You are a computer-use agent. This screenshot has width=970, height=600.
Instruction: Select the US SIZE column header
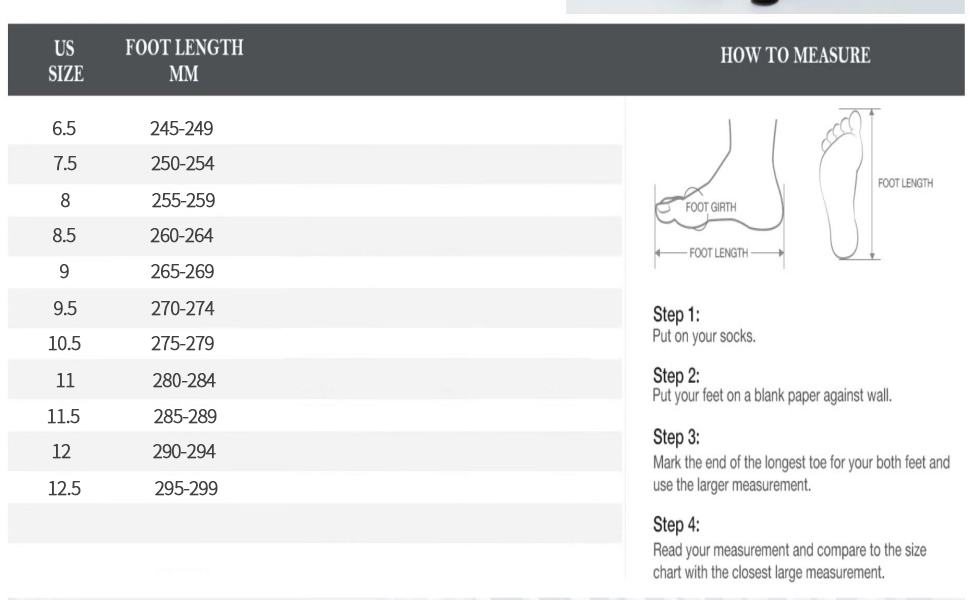65,61
